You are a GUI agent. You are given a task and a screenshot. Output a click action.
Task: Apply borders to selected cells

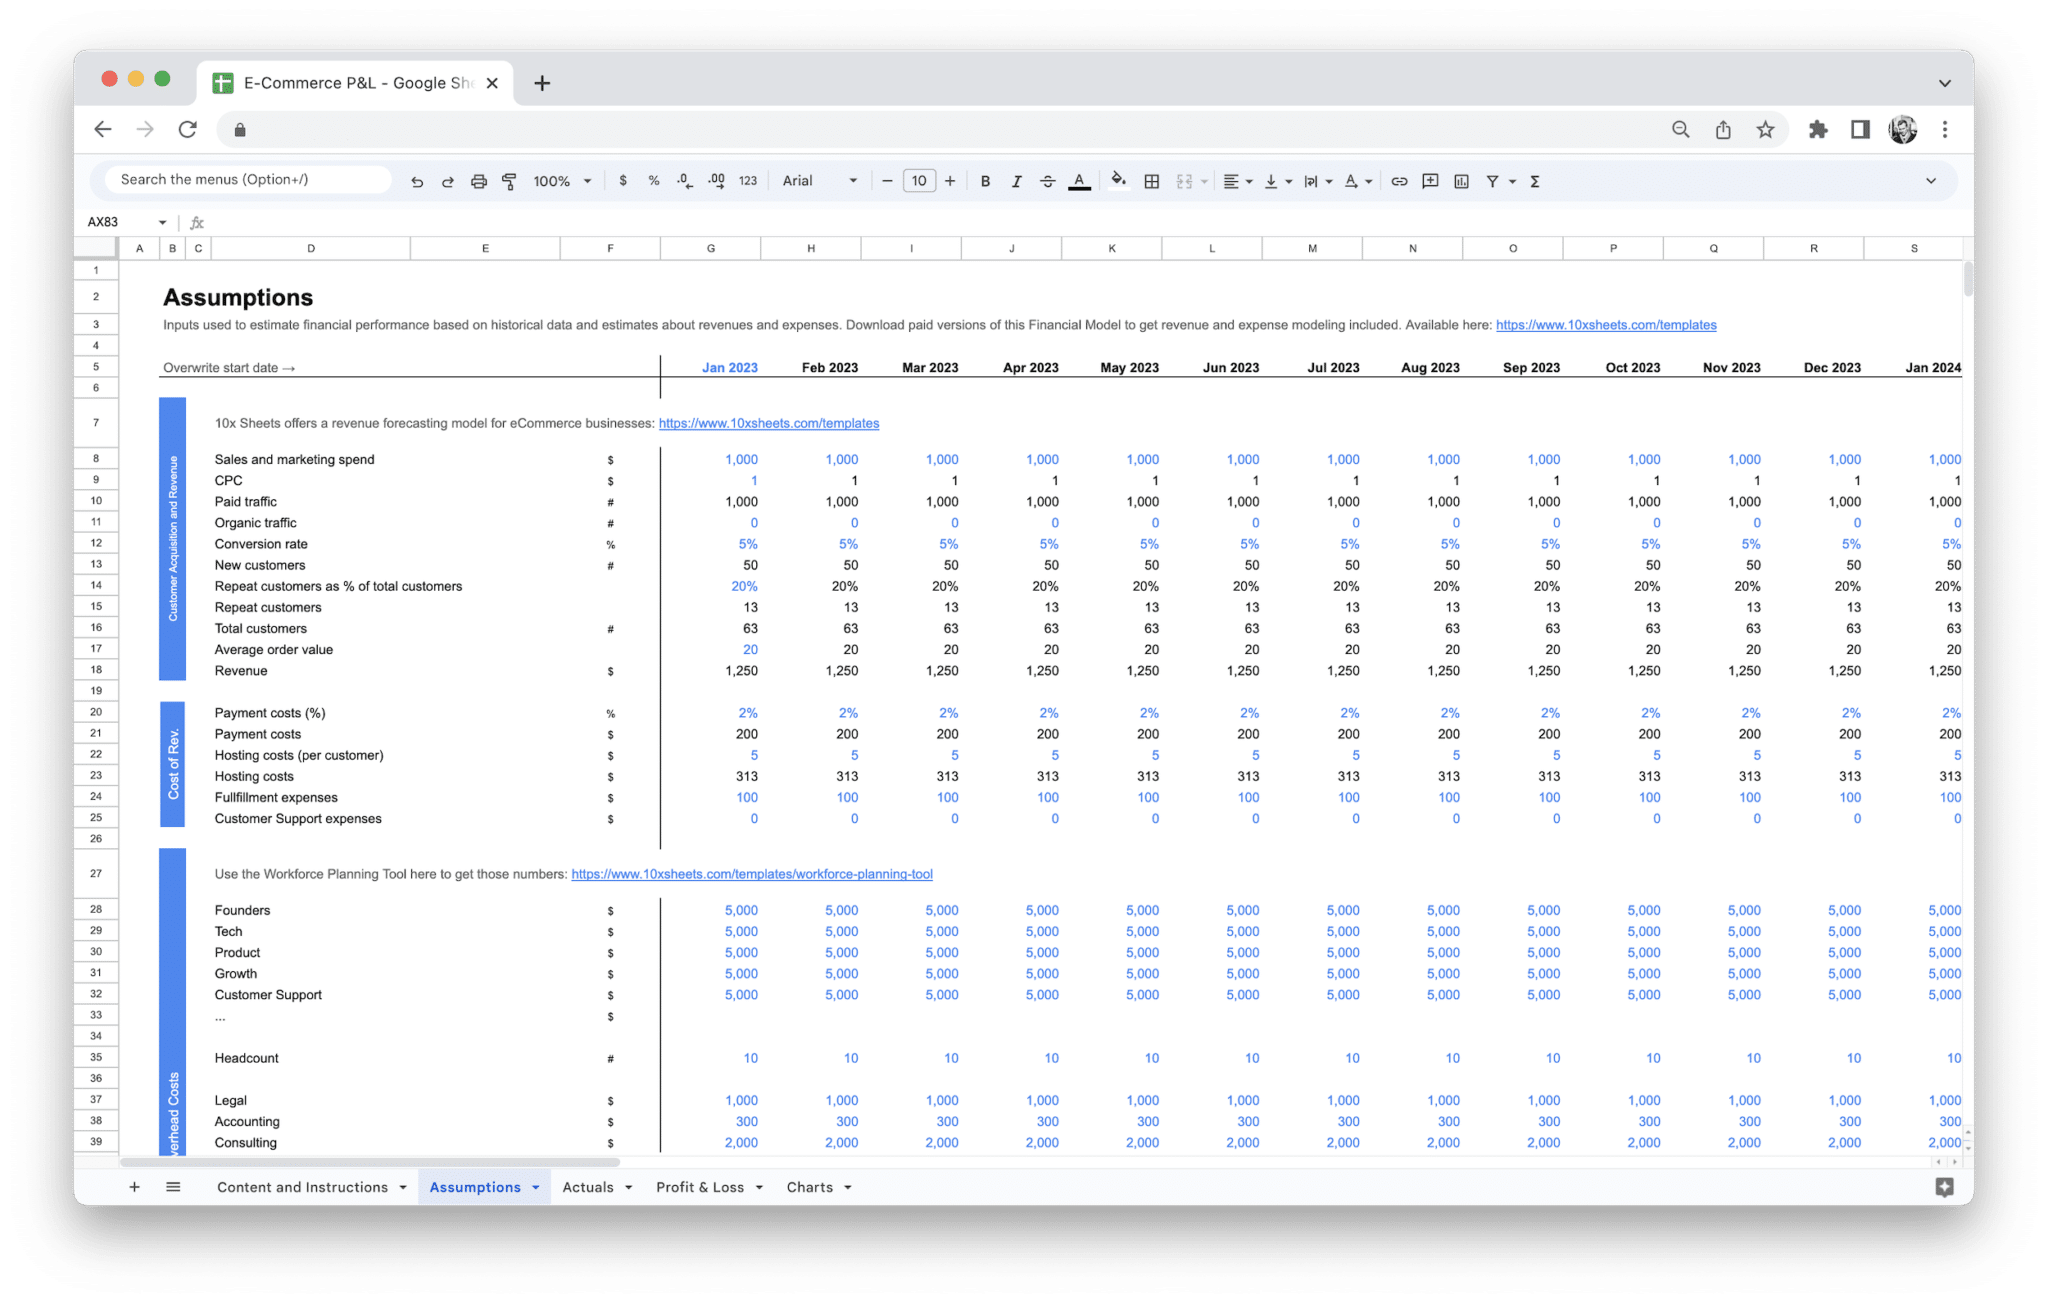pyautogui.click(x=1151, y=181)
